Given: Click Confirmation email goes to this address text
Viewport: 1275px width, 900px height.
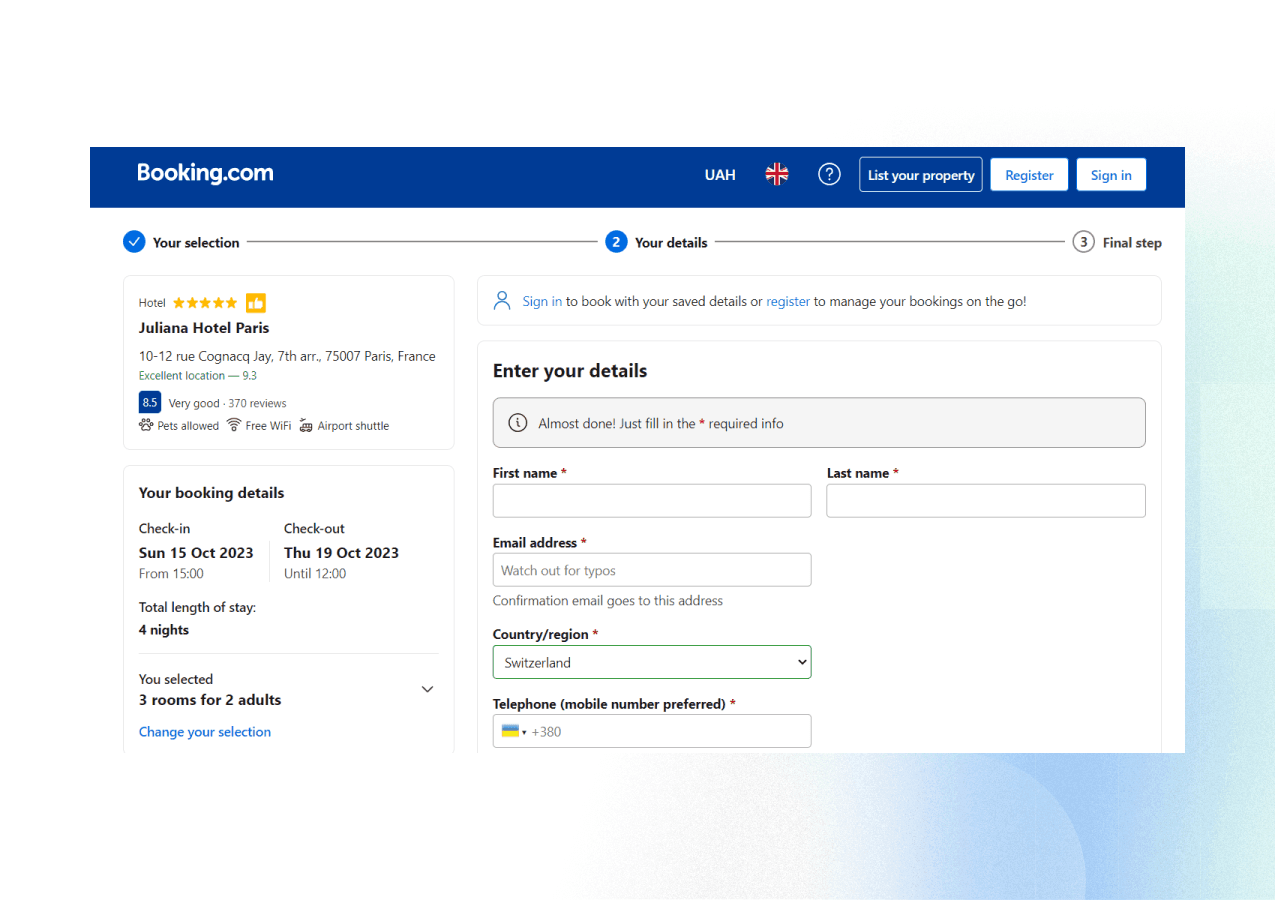Looking at the screenshot, I should pos(608,601).
